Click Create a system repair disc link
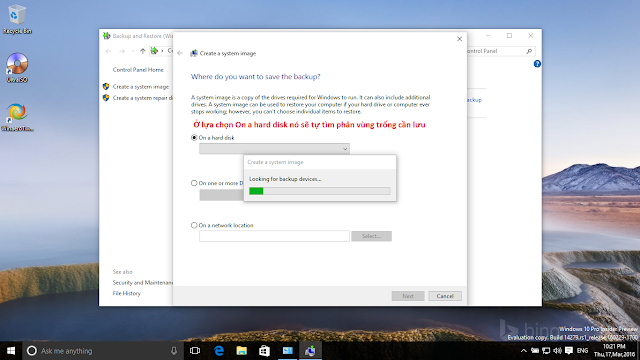This screenshot has width=640, height=360. [x=142, y=98]
